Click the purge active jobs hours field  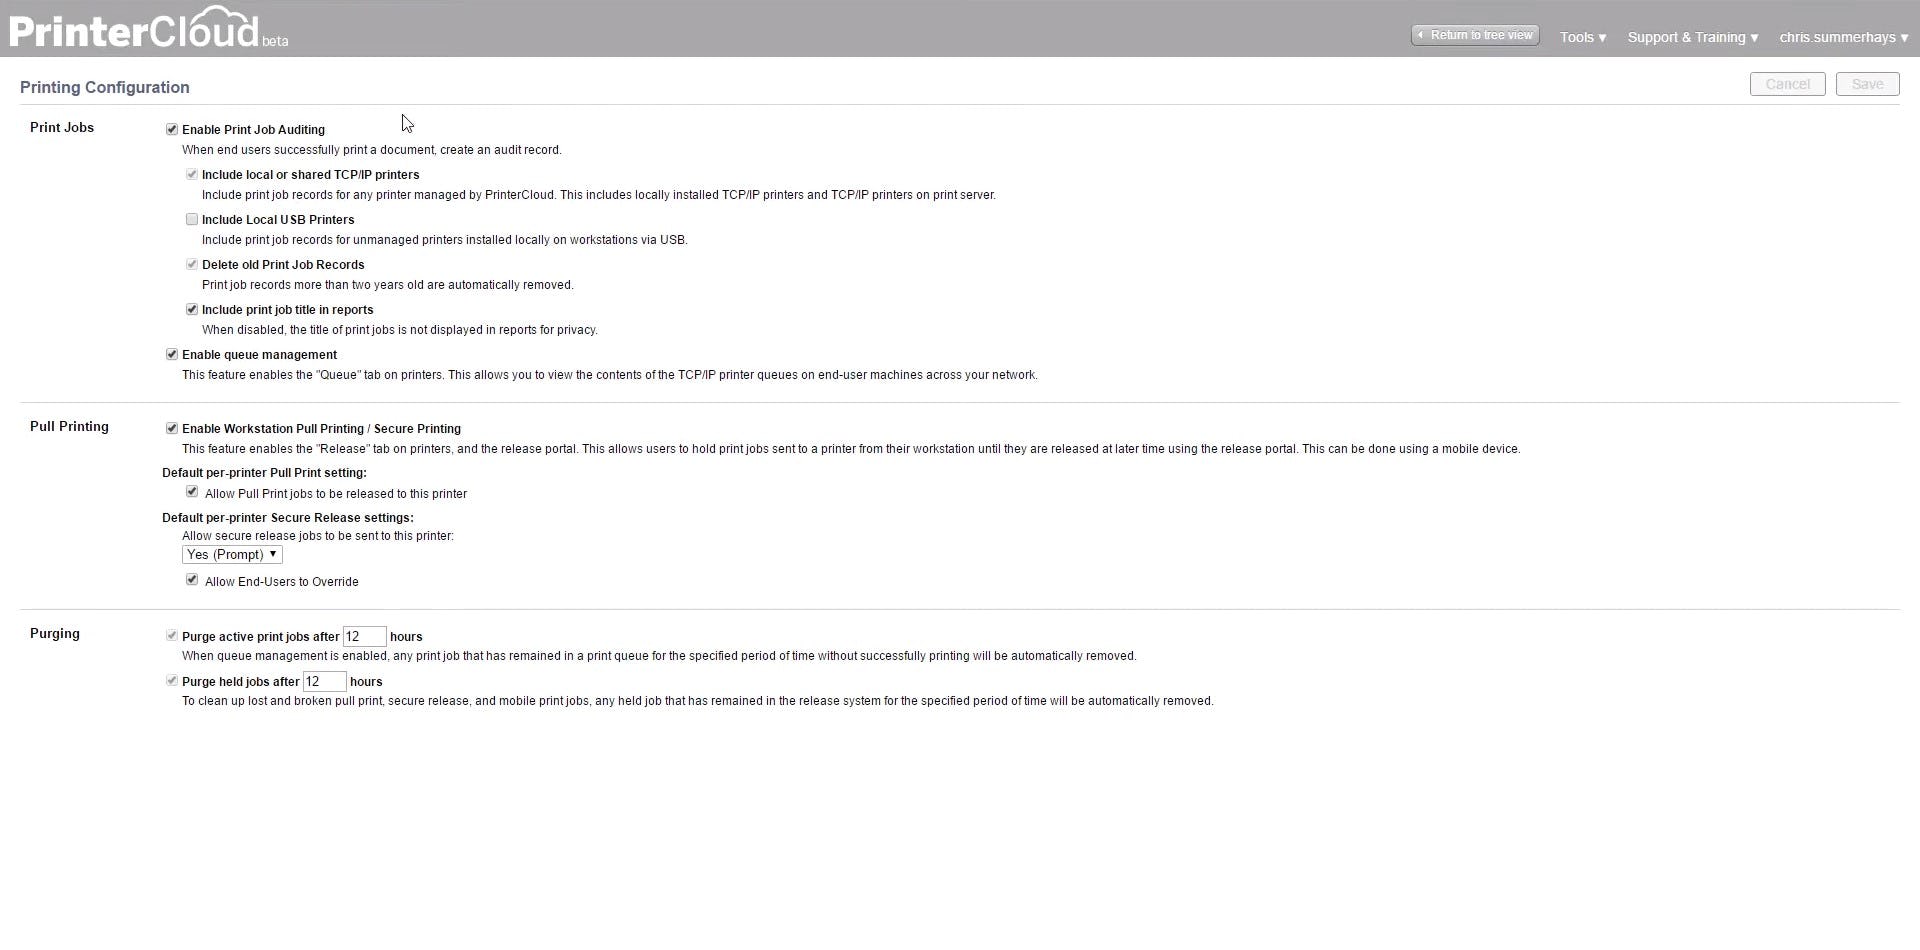coord(365,636)
